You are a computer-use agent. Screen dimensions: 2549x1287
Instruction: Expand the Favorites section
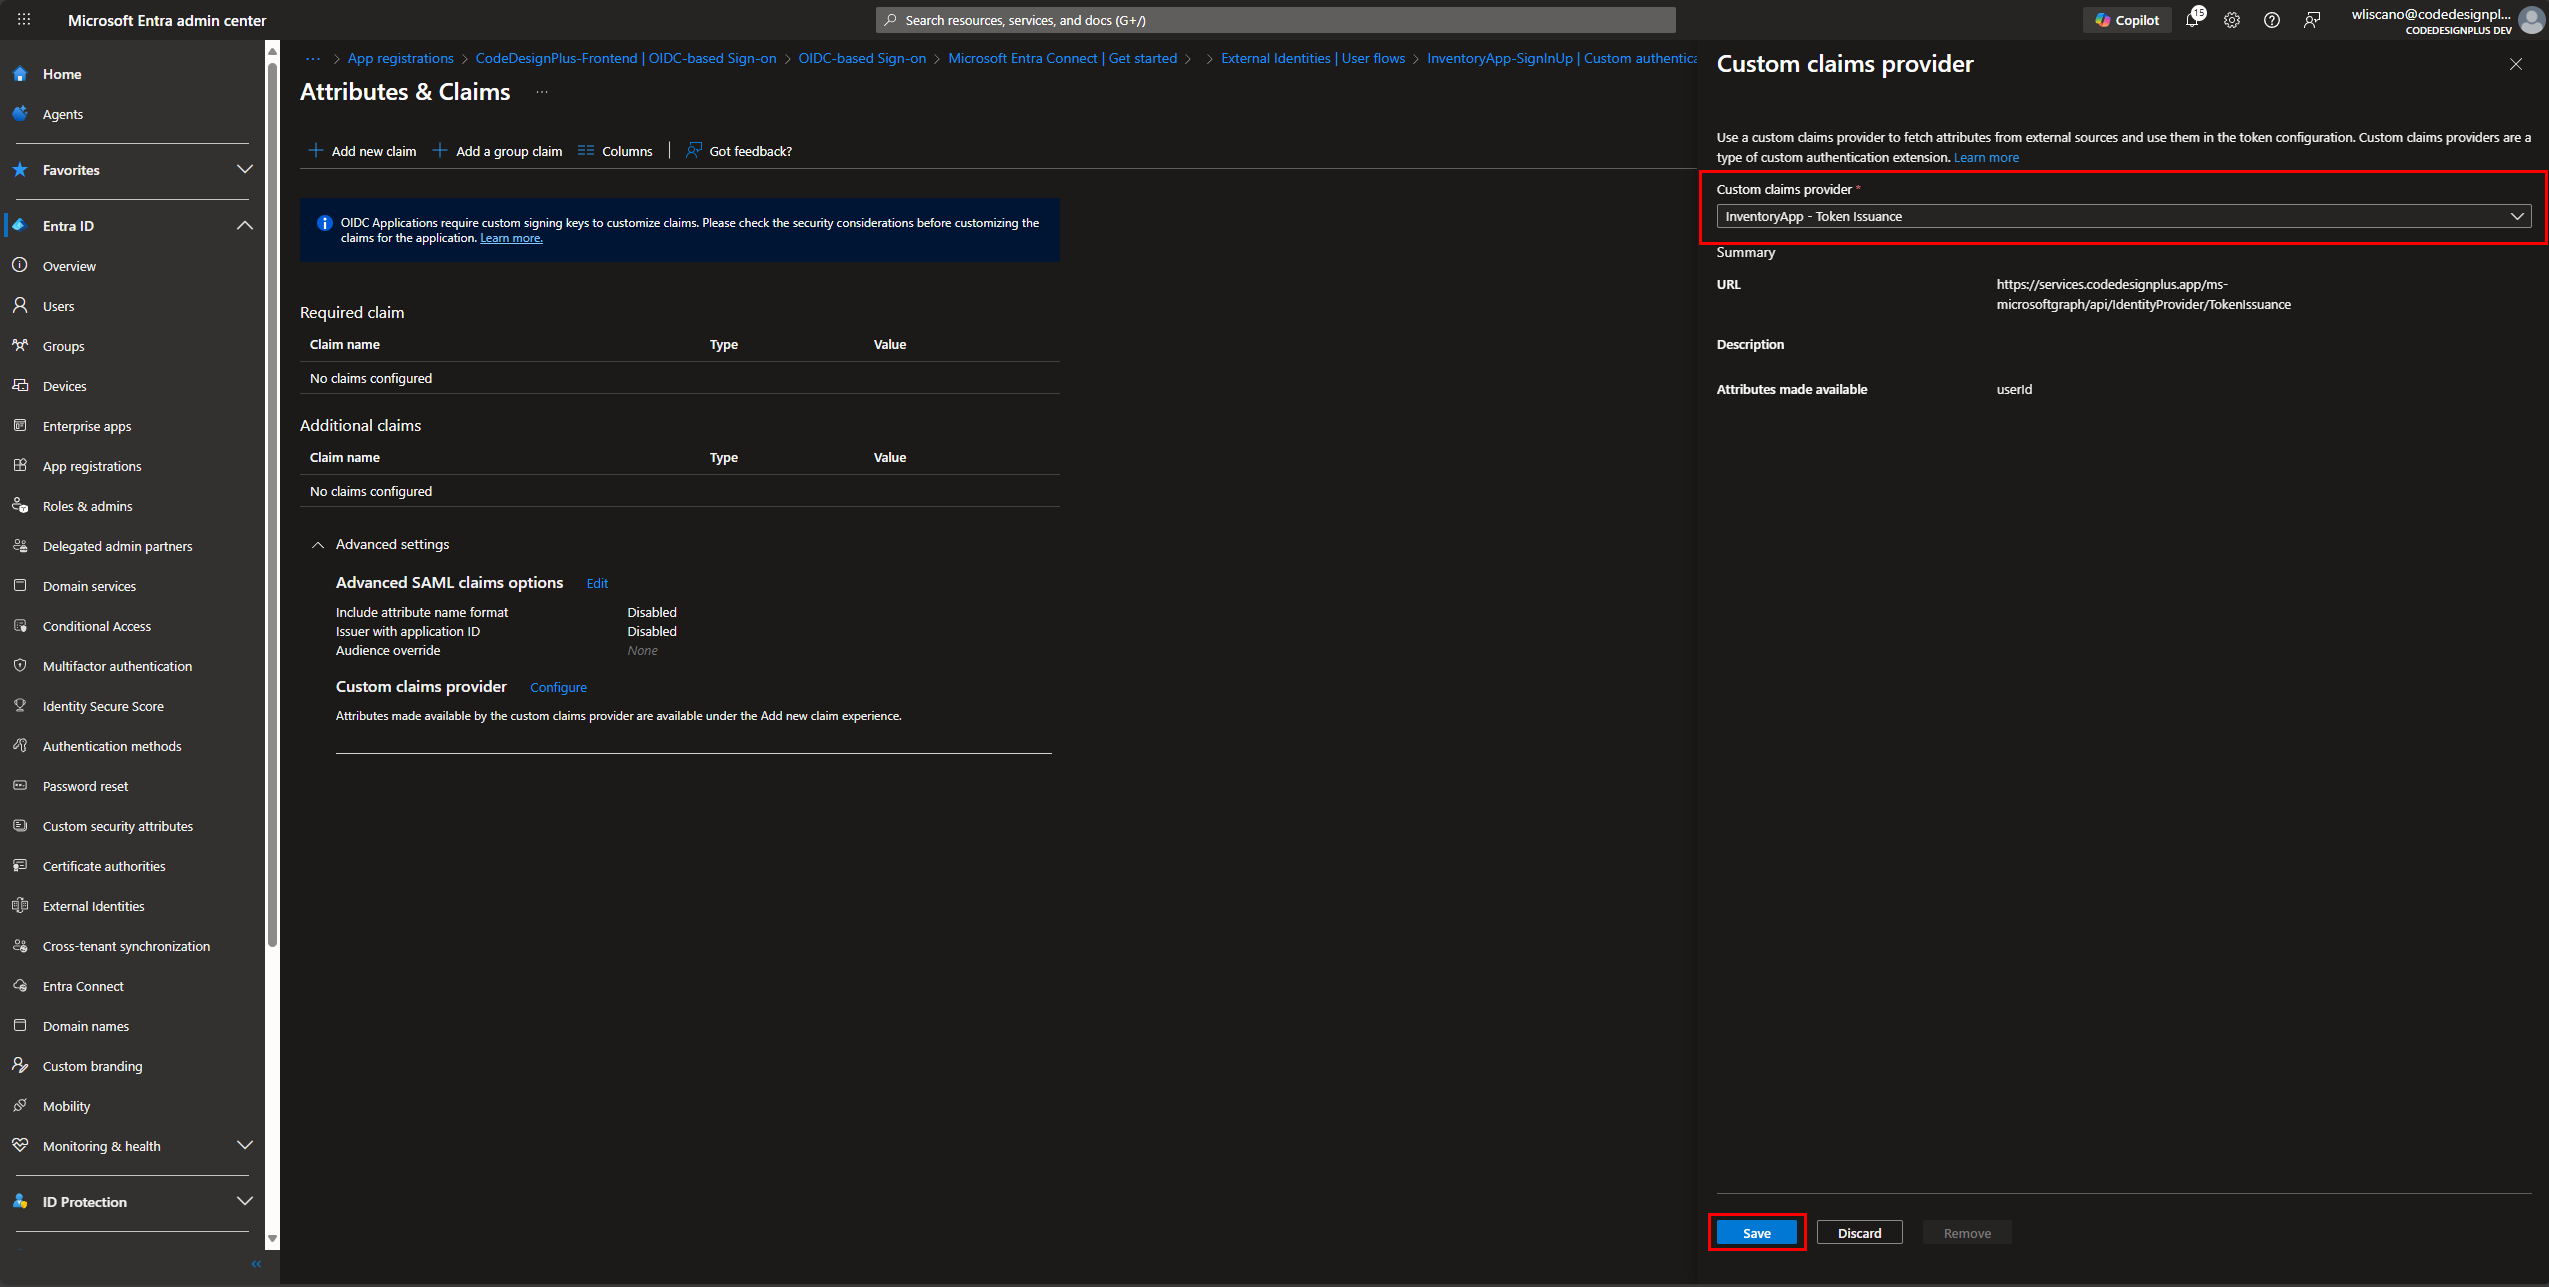pos(244,170)
